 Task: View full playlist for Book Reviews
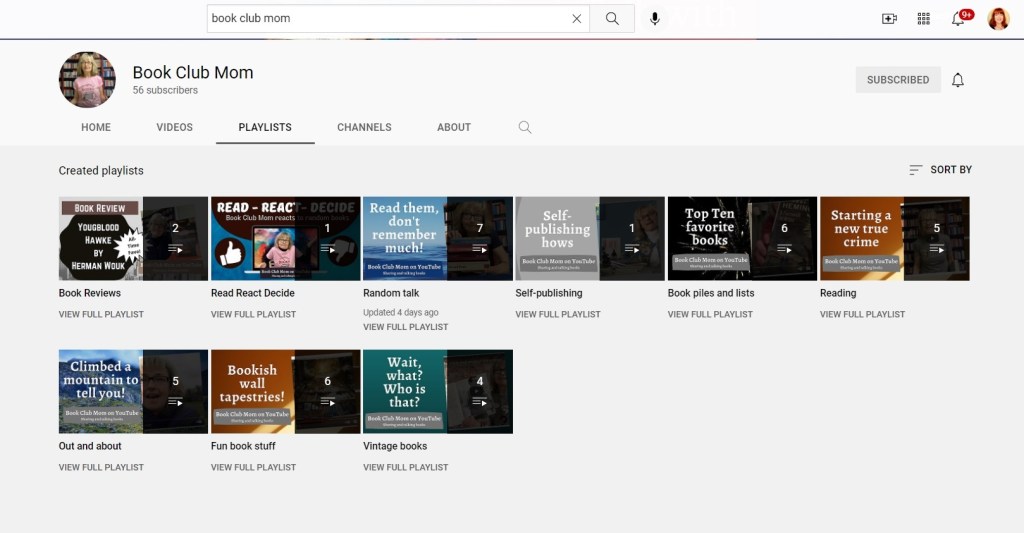[101, 314]
